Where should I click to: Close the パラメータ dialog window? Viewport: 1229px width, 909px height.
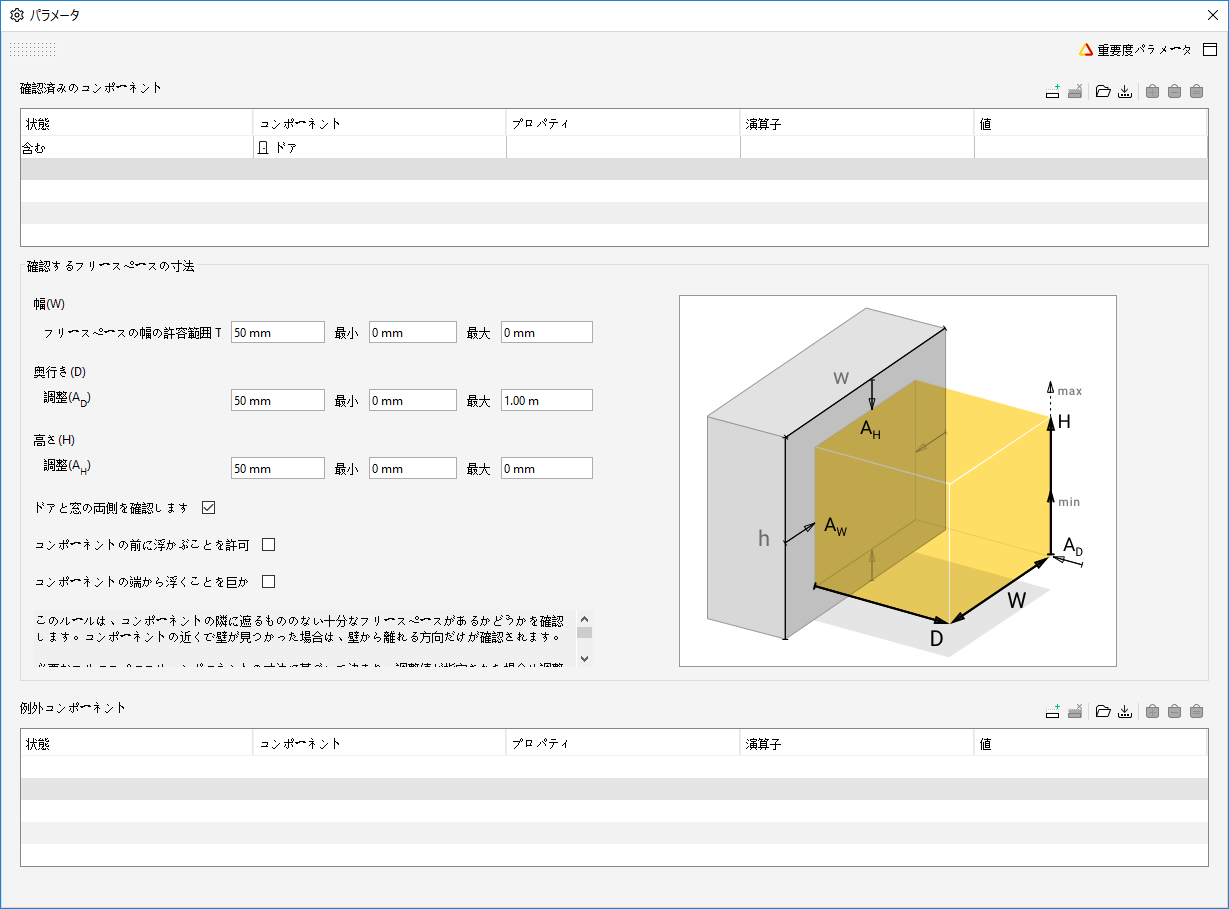pyautogui.click(x=1212, y=15)
